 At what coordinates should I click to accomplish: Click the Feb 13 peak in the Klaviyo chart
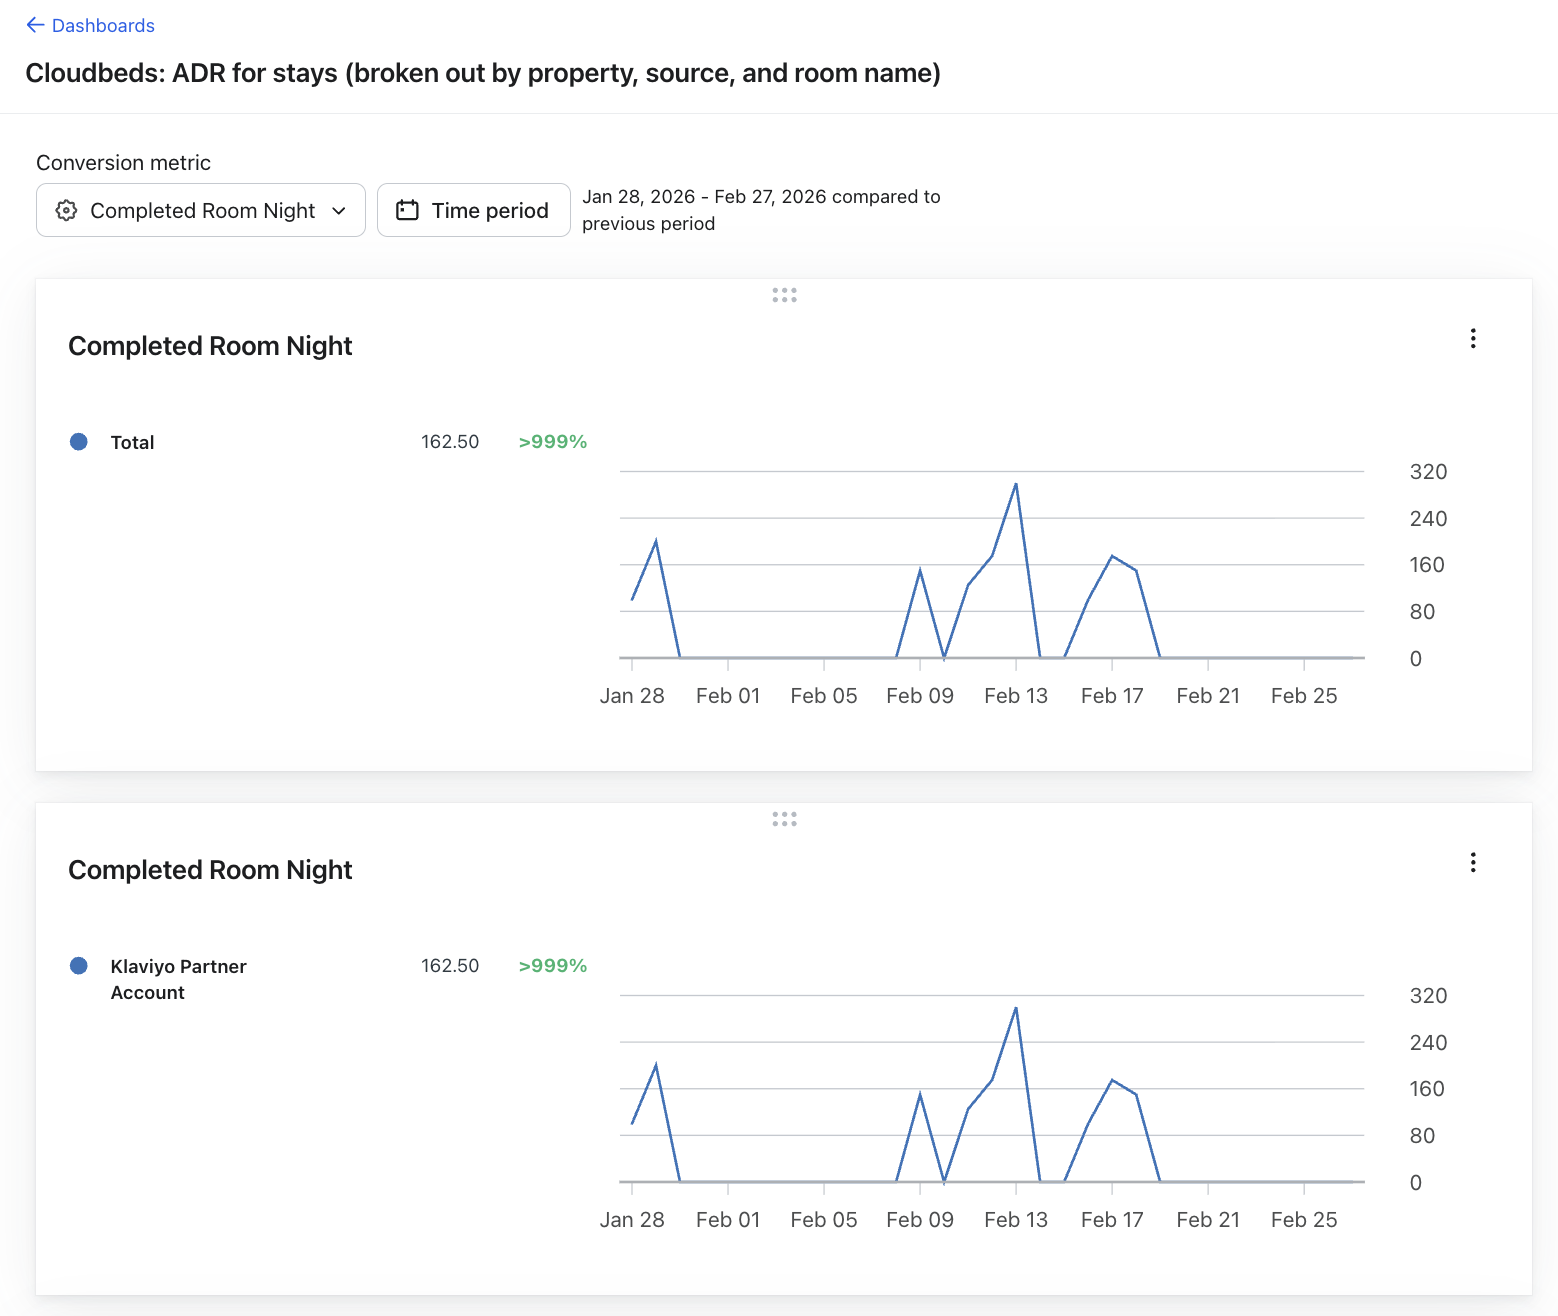[1016, 1009]
